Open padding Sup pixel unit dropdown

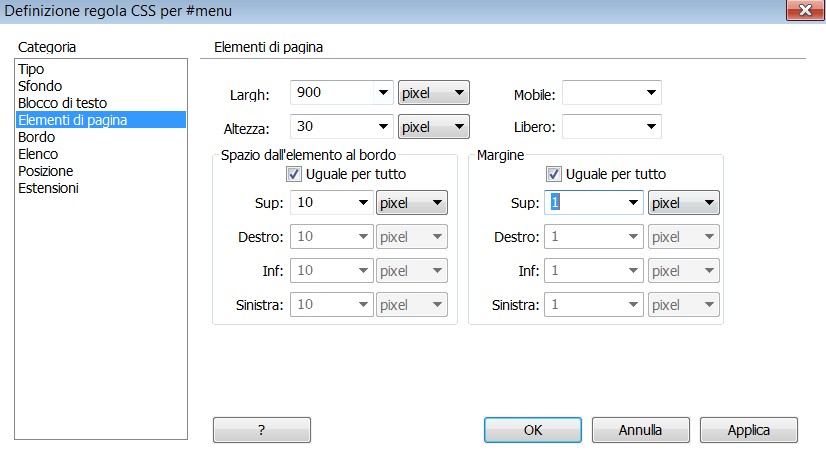click(411, 203)
